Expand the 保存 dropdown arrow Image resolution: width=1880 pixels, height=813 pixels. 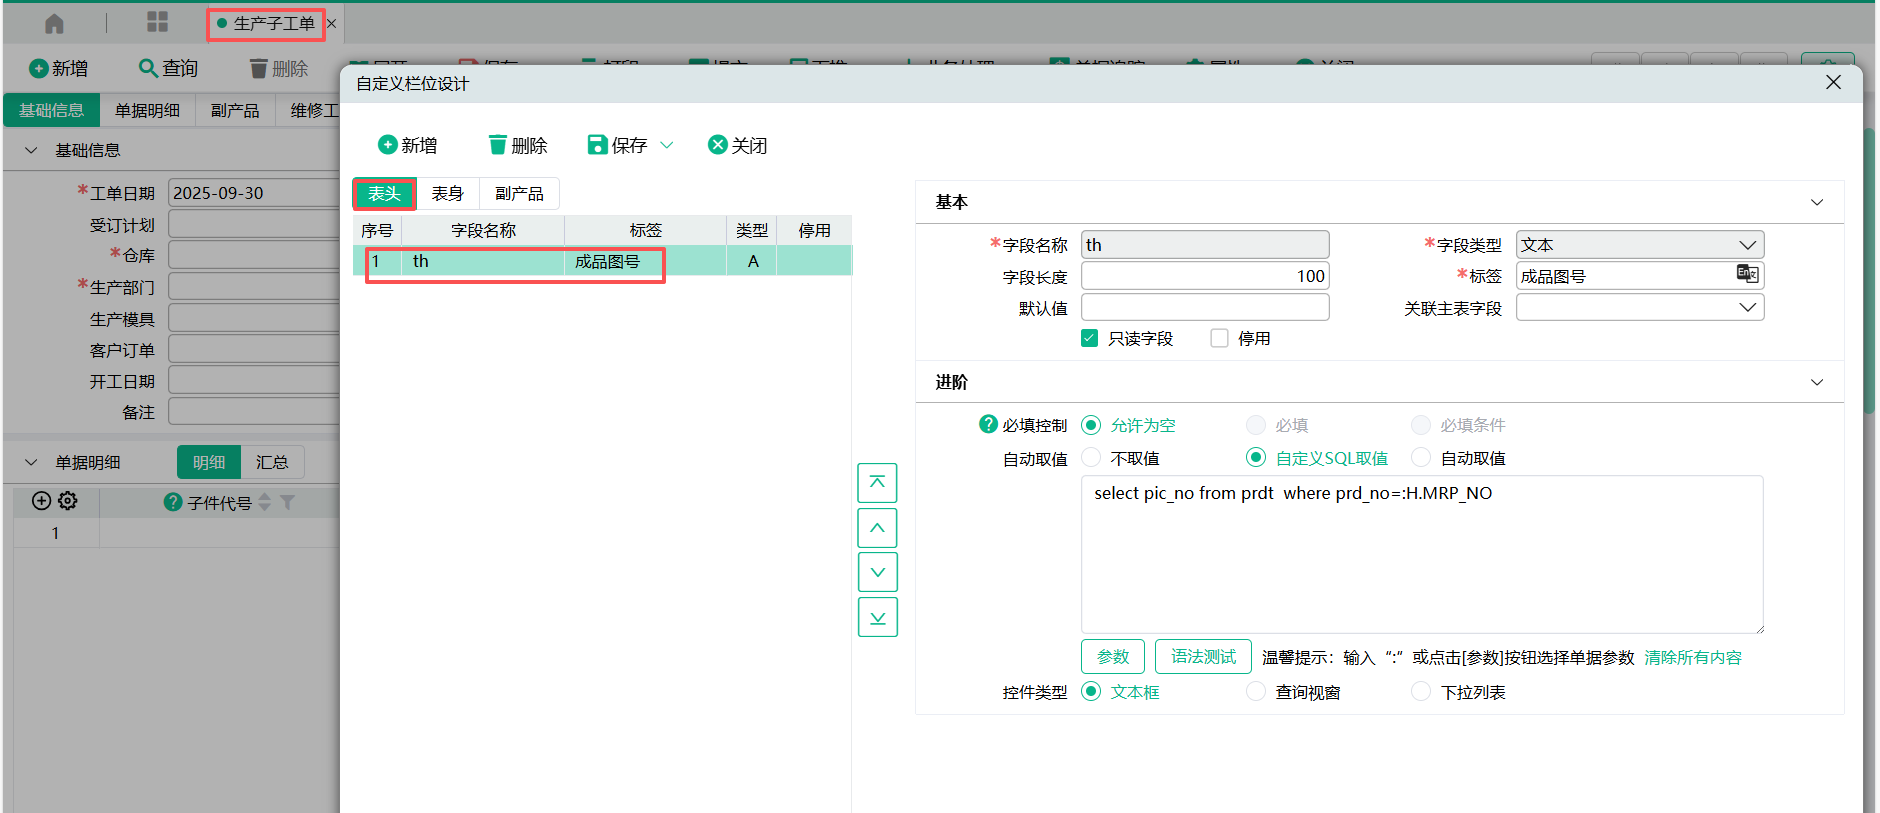coord(667,146)
